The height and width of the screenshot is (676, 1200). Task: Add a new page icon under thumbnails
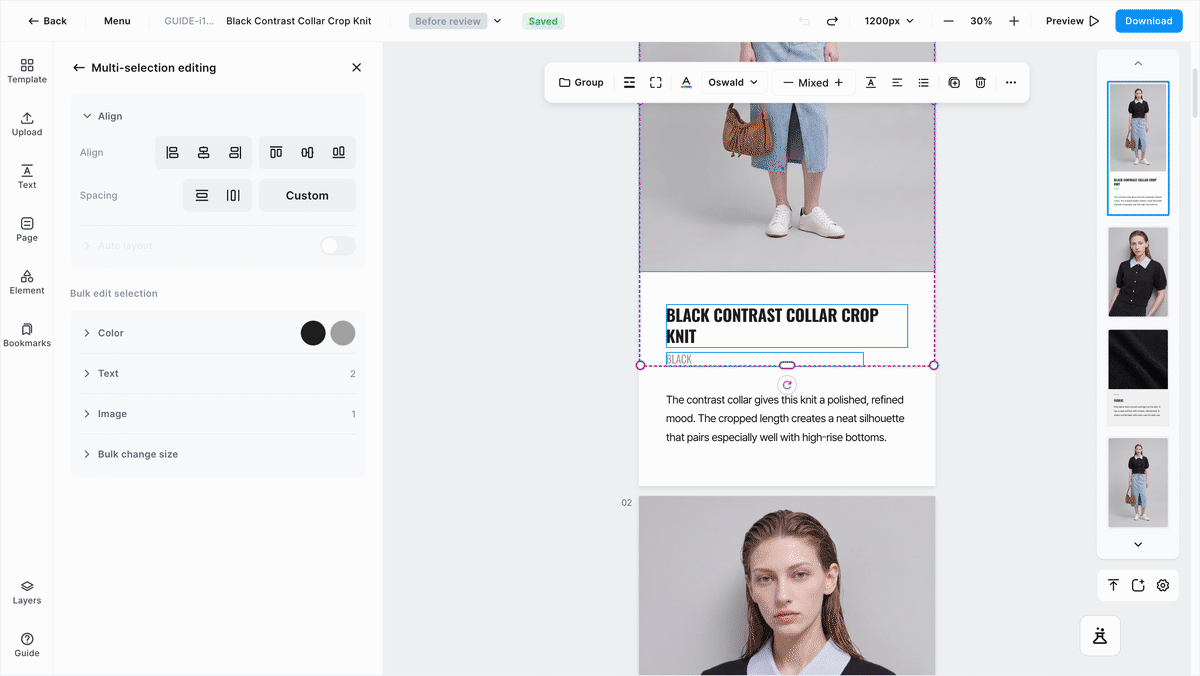click(1138, 586)
